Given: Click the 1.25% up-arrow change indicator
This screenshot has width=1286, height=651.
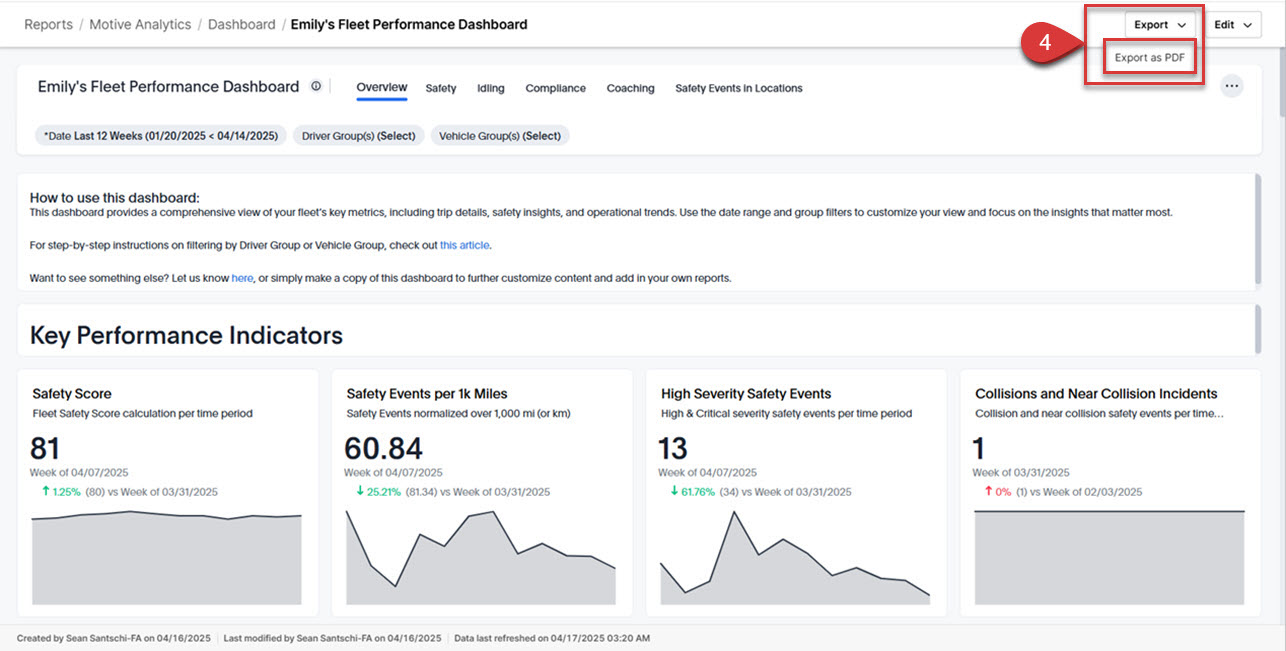Looking at the screenshot, I should [x=59, y=492].
